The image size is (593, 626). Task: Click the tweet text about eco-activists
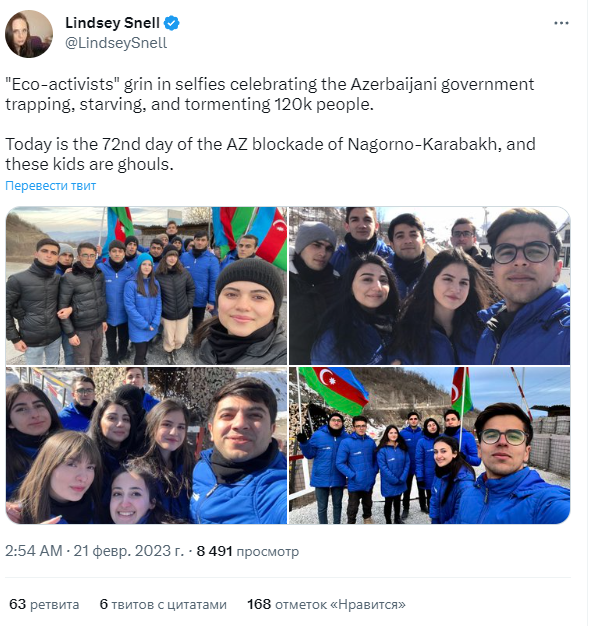click(x=270, y=94)
